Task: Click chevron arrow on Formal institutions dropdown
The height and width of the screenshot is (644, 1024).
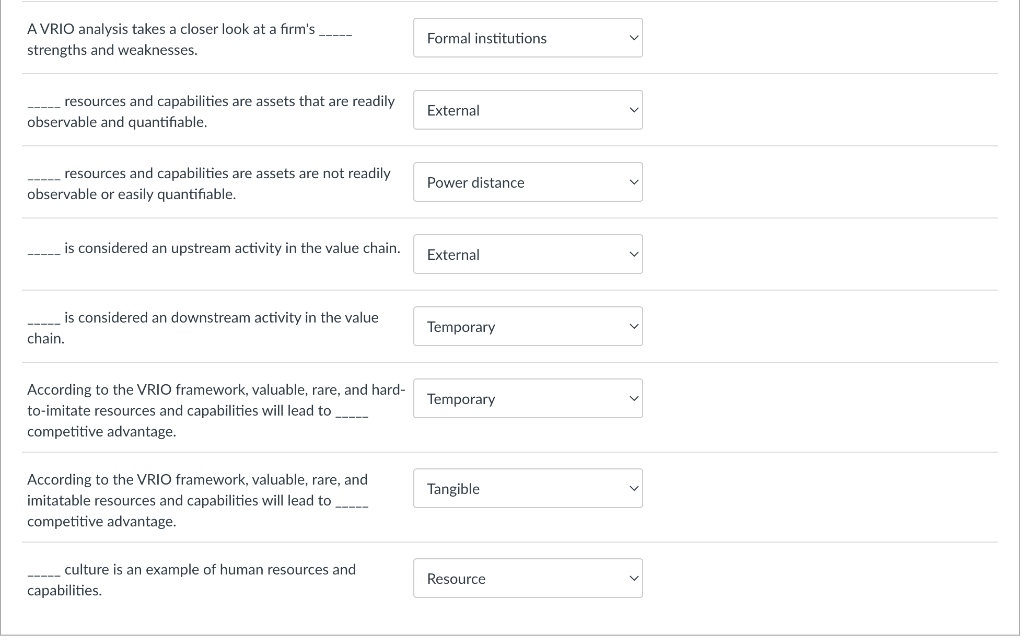Action: [x=632, y=38]
